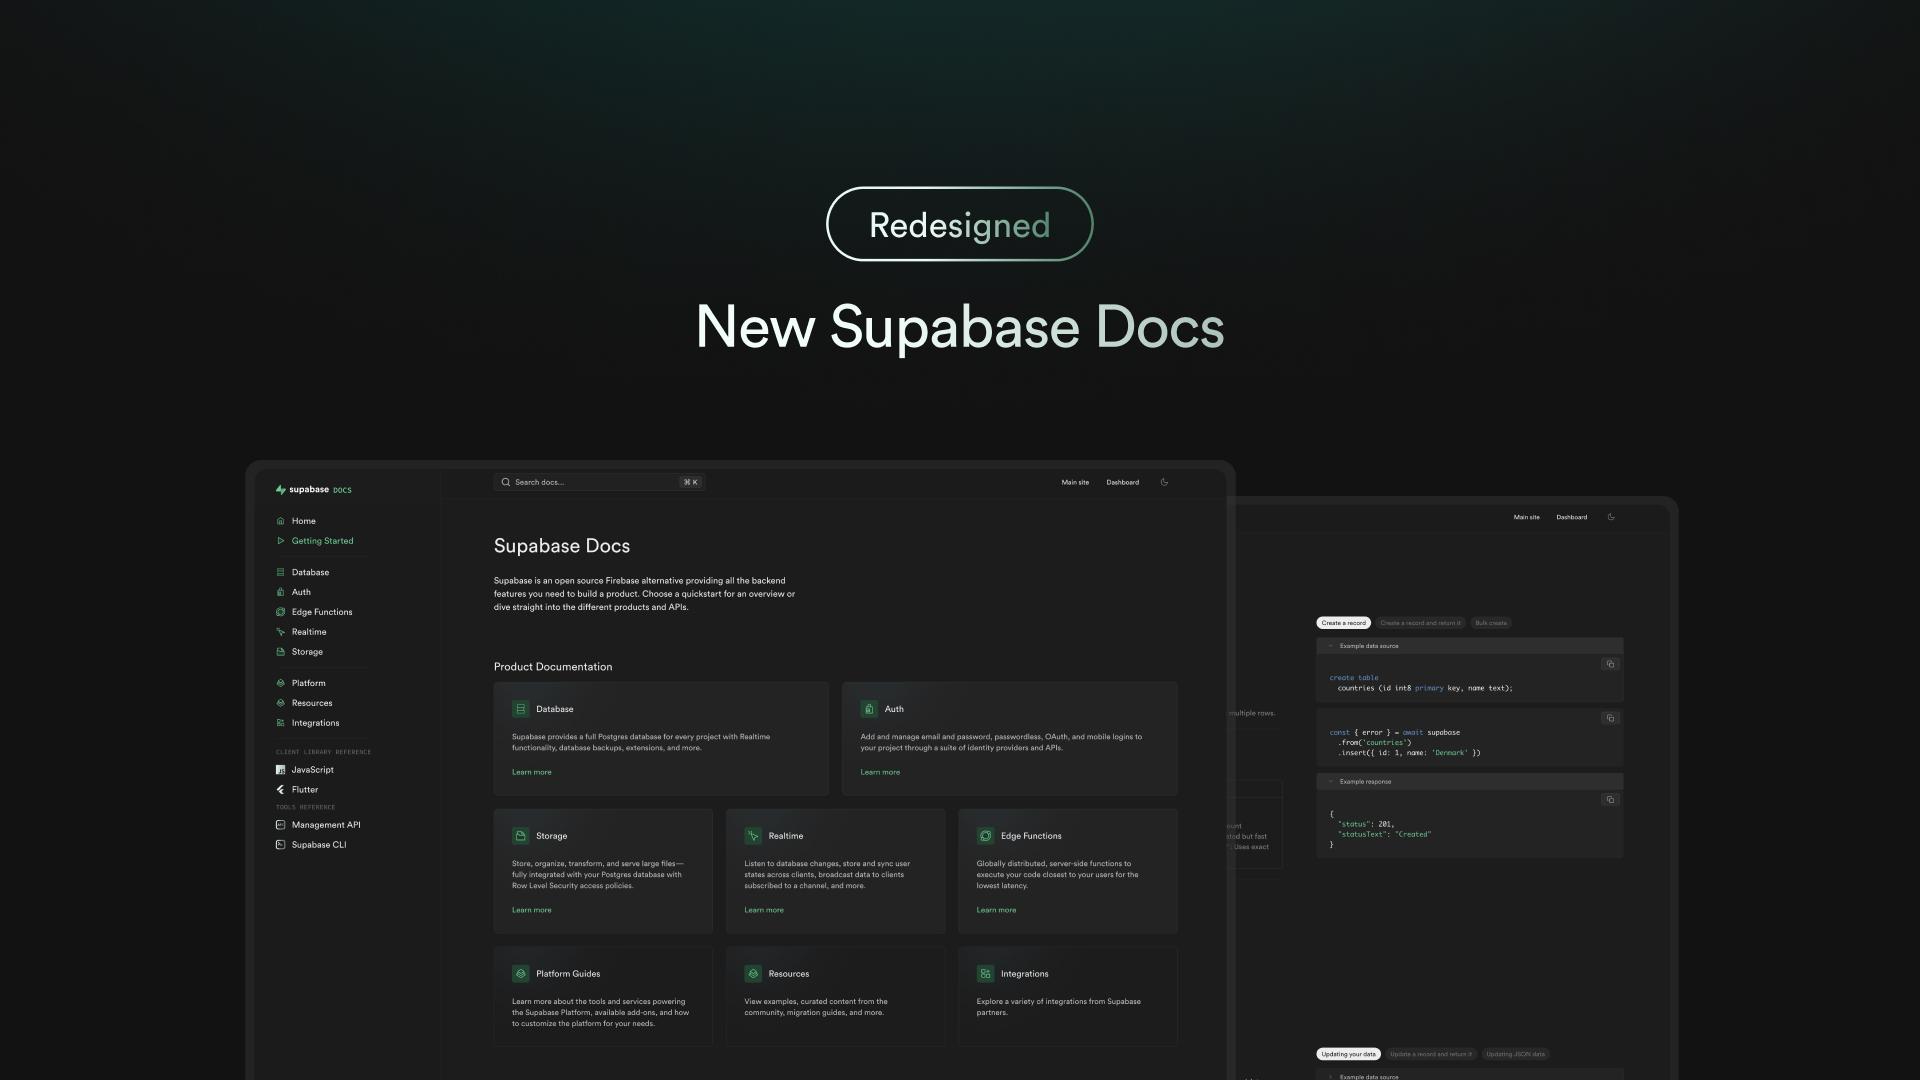Click Learn more on Storage card
Screen dimensions: 1920x1080
click(x=532, y=910)
